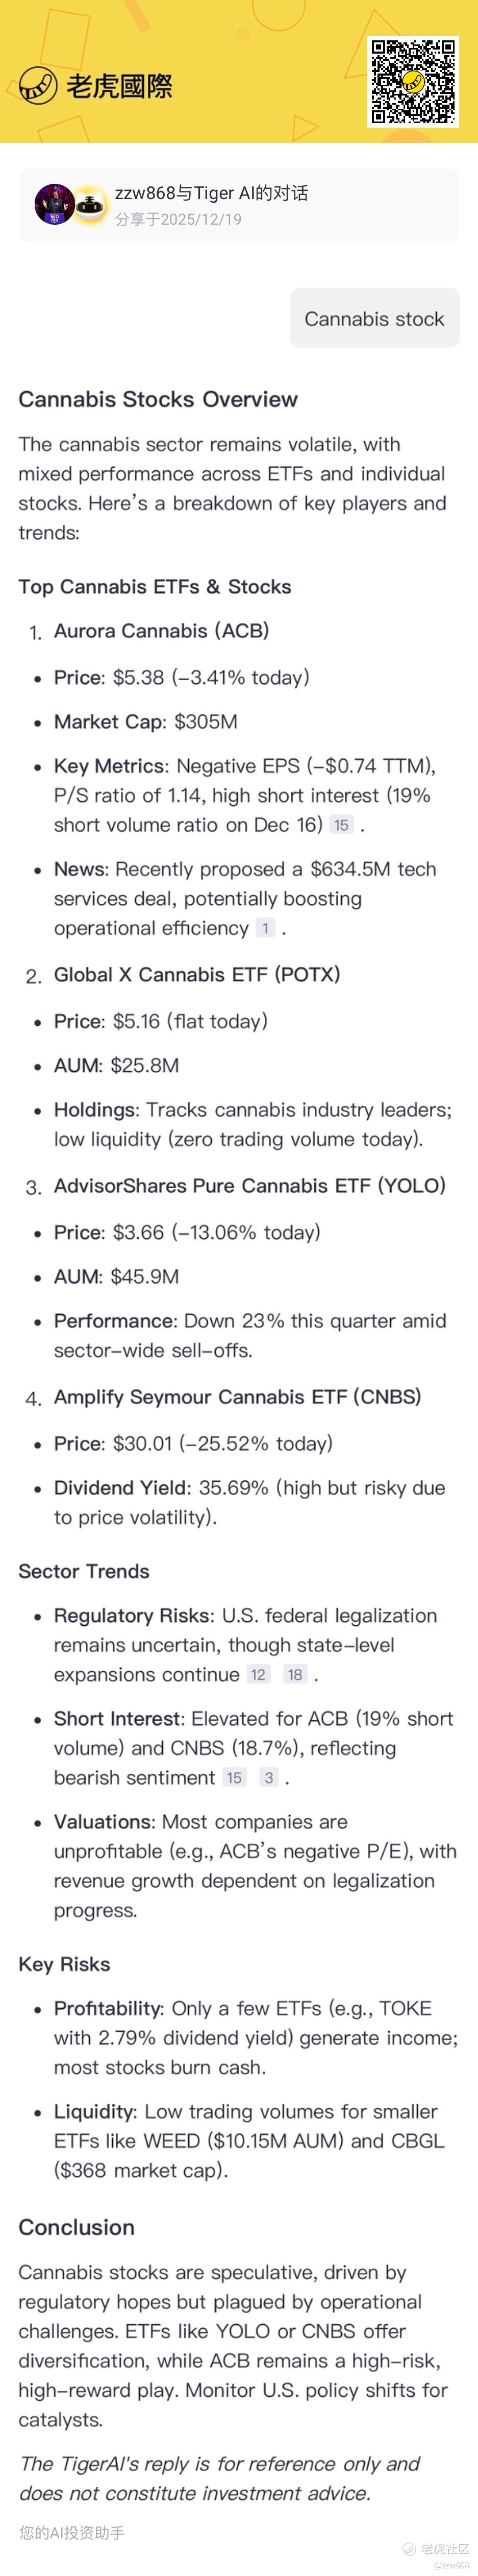Screen dimensions: 478x2576
Task: Open the zzw868 user avatar
Action: coord(54,204)
